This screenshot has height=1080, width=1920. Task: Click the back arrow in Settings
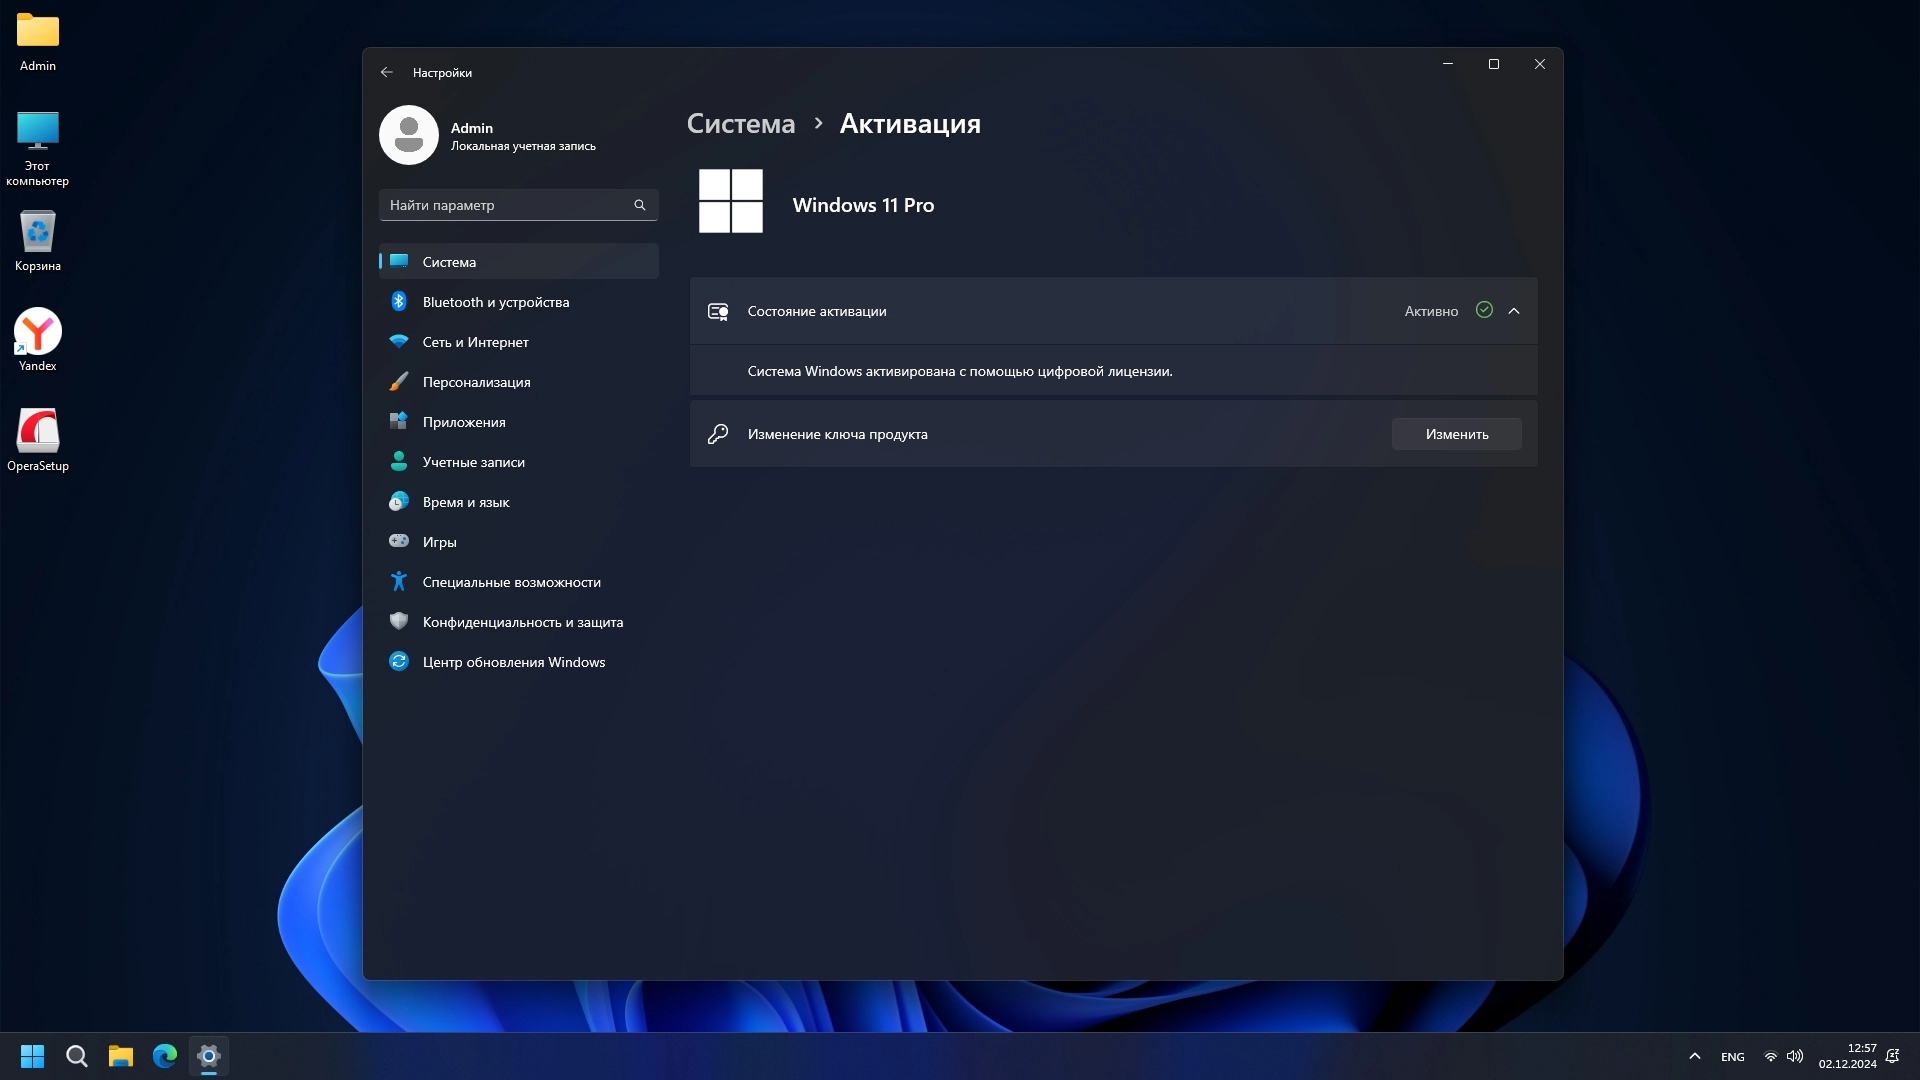point(387,72)
